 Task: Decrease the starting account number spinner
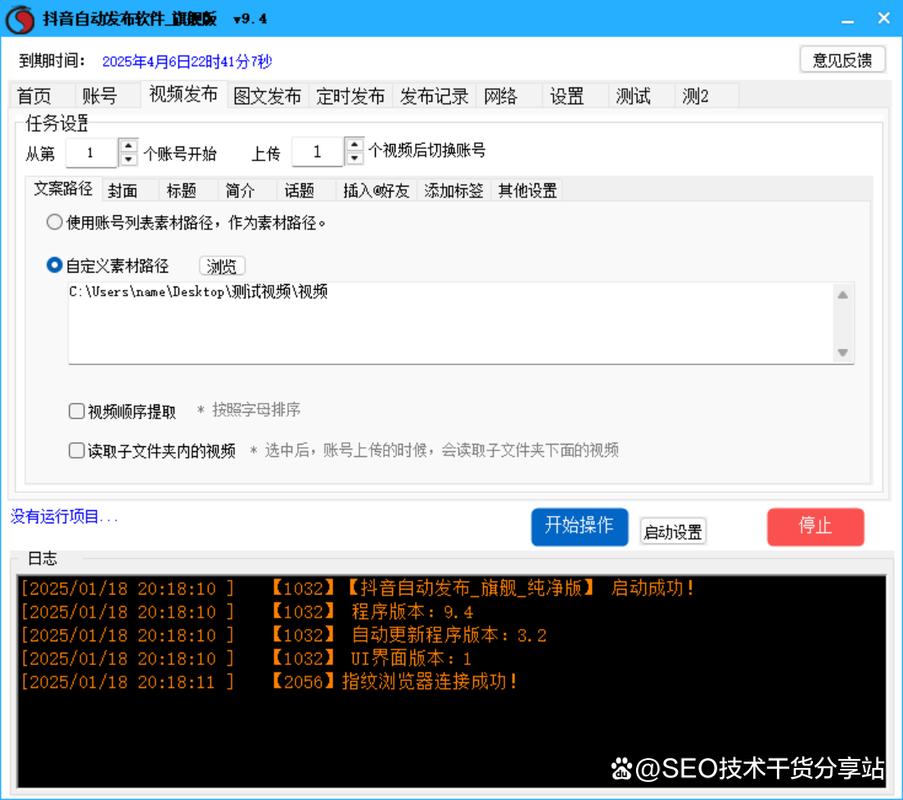128,159
